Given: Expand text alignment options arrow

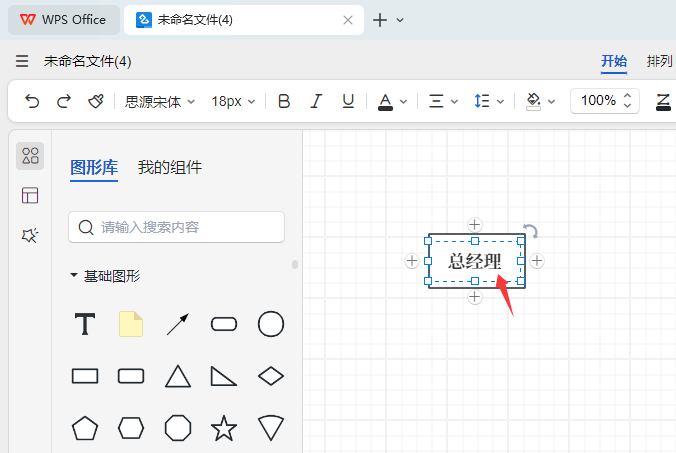Looking at the screenshot, I should click(x=454, y=102).
